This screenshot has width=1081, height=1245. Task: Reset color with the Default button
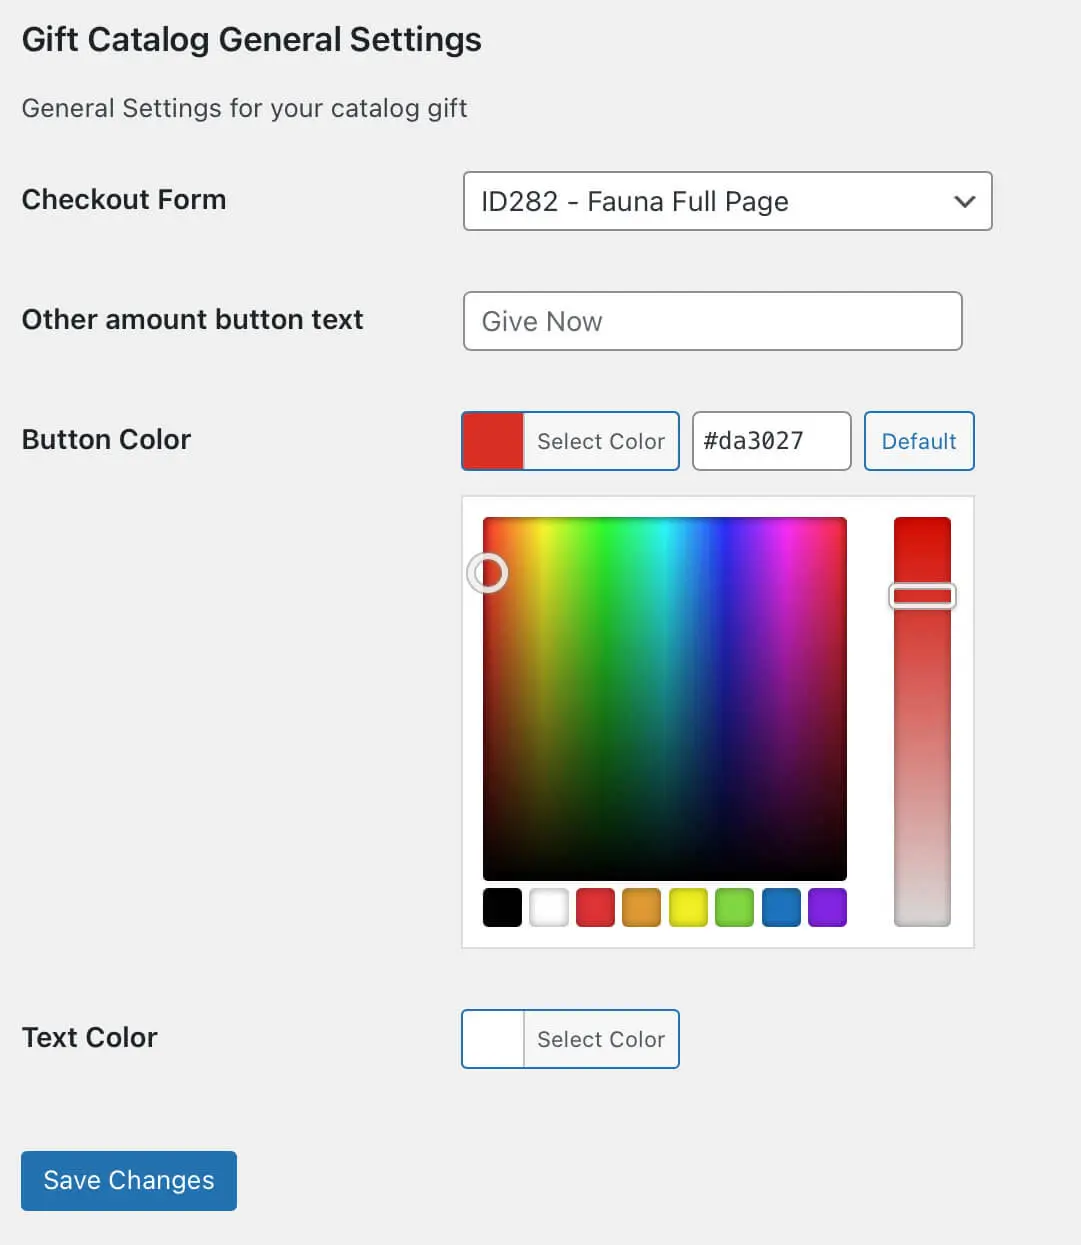coord(918,441)
